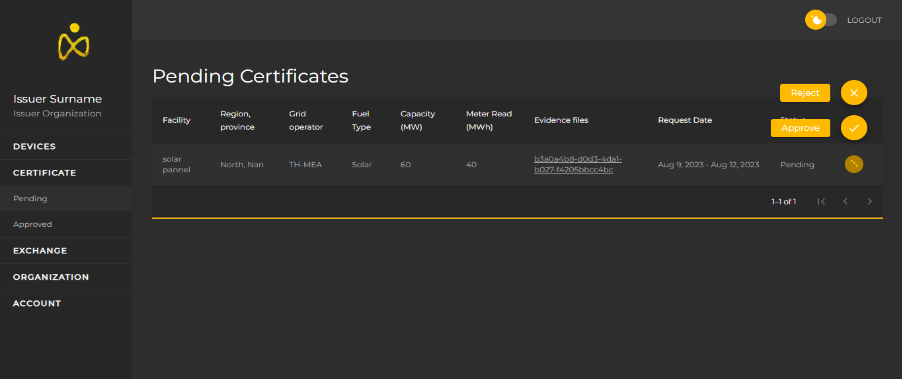The height and width of the screenshot is (379, 902).
Task: Select the Approved submenu item
Action: pyautogui.click(x=66, y=224)
